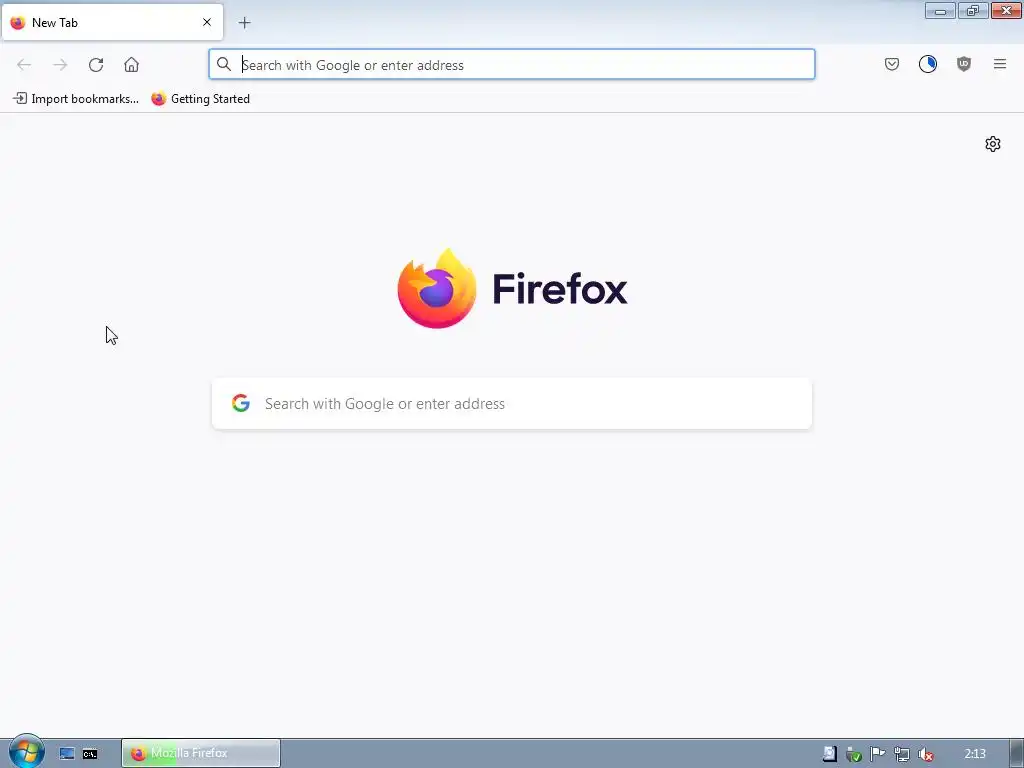Reload the current page
This screenshot has width=1024, height=768.
pos(96,65)
